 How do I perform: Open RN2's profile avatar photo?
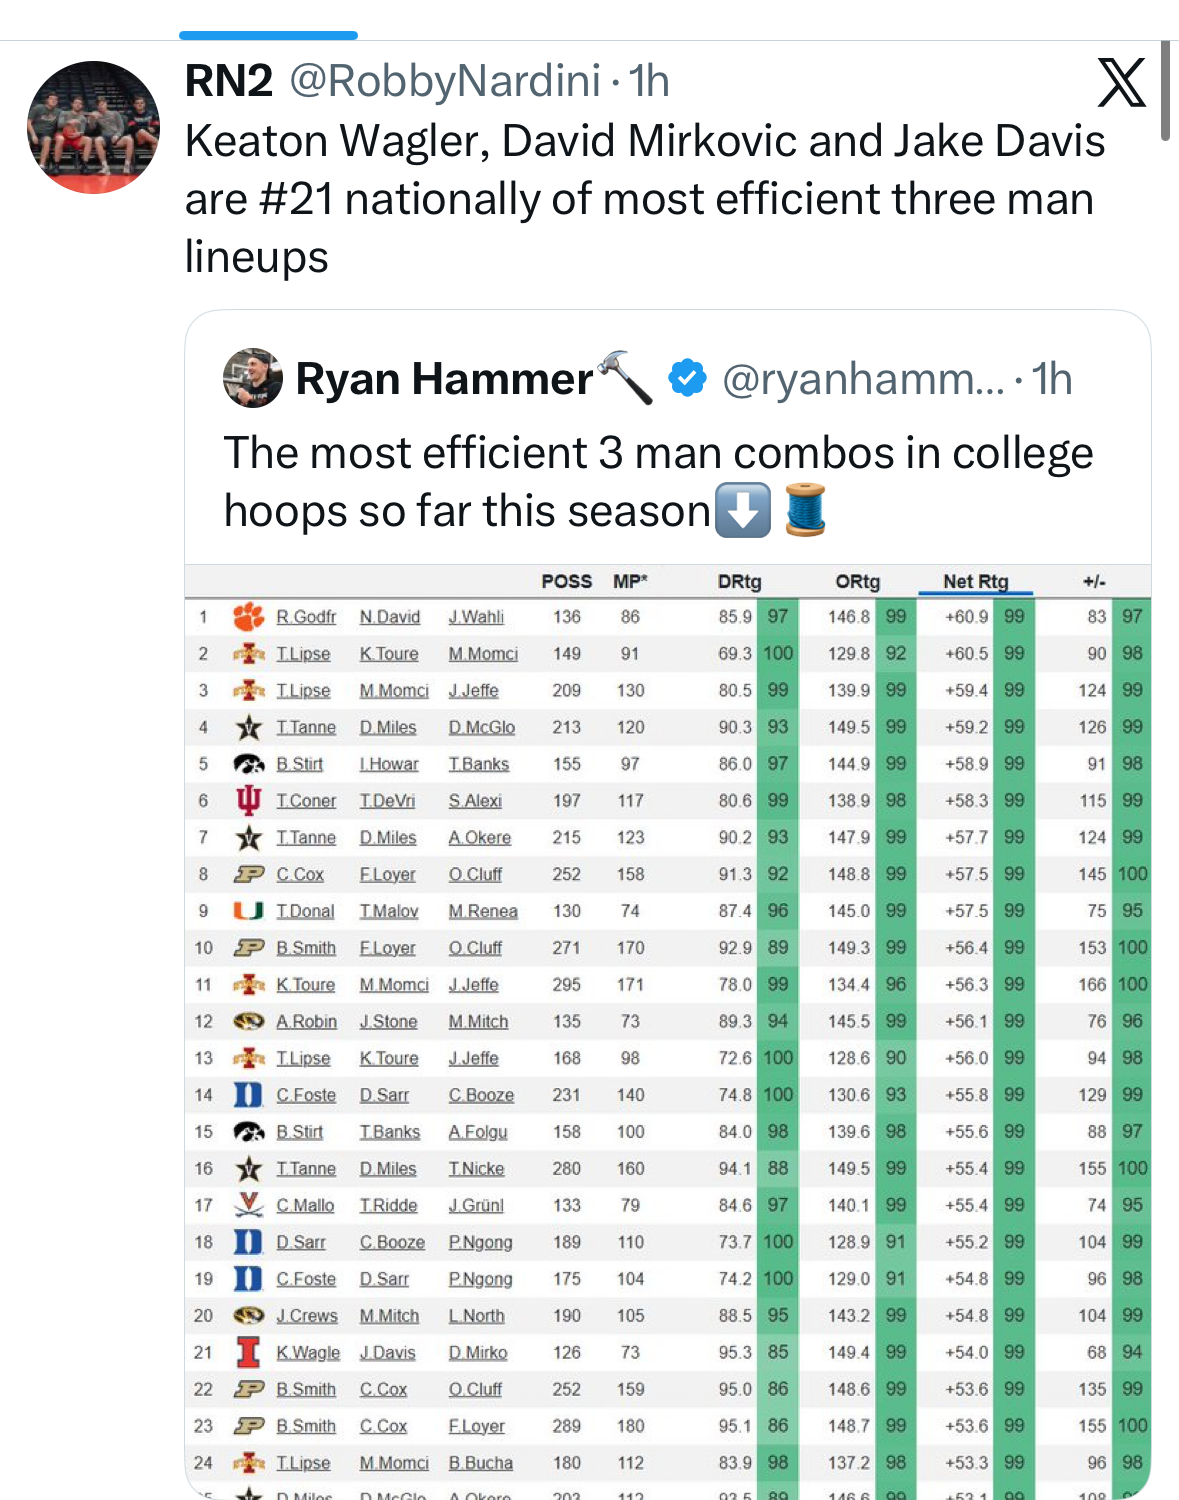[93, 127]
